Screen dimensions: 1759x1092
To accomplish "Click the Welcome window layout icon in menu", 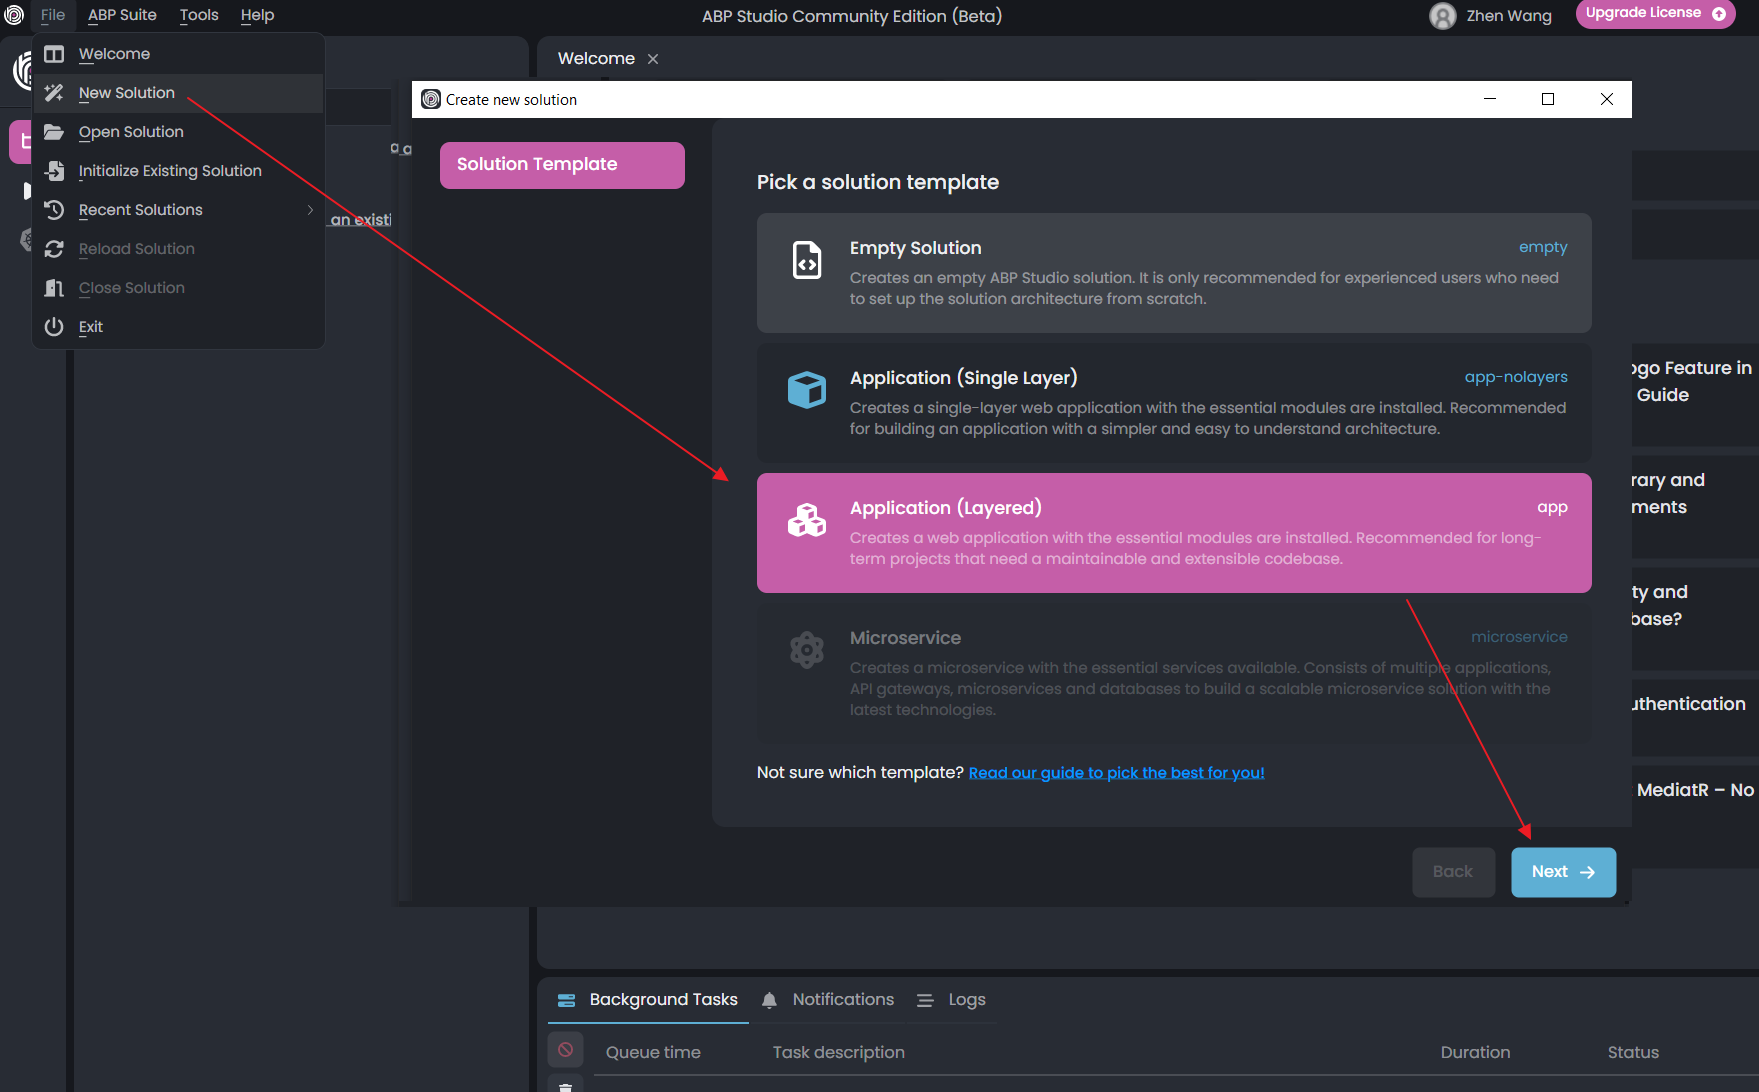I will tap(54, 54).
